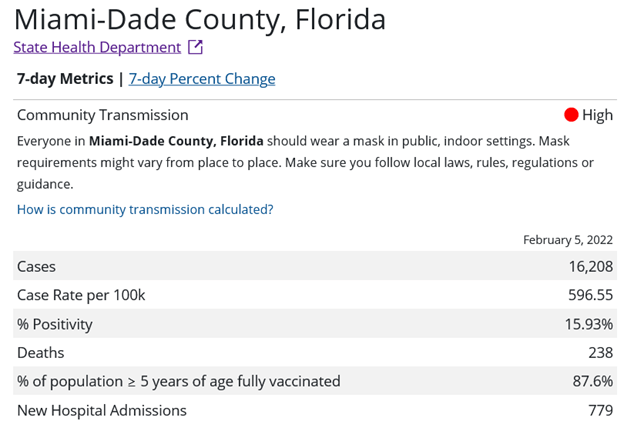624x421 pixels.
Task: Click the red High transmission indicator dot
Action: tap(571, 115)
